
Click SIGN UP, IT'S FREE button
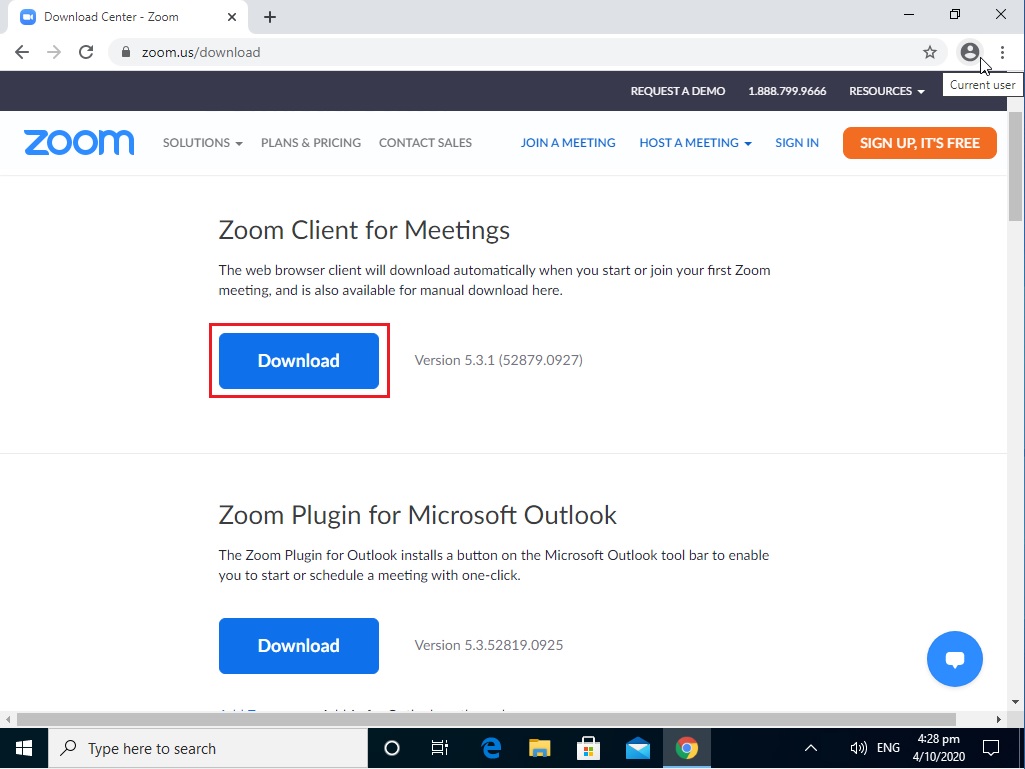coord(920,143)
